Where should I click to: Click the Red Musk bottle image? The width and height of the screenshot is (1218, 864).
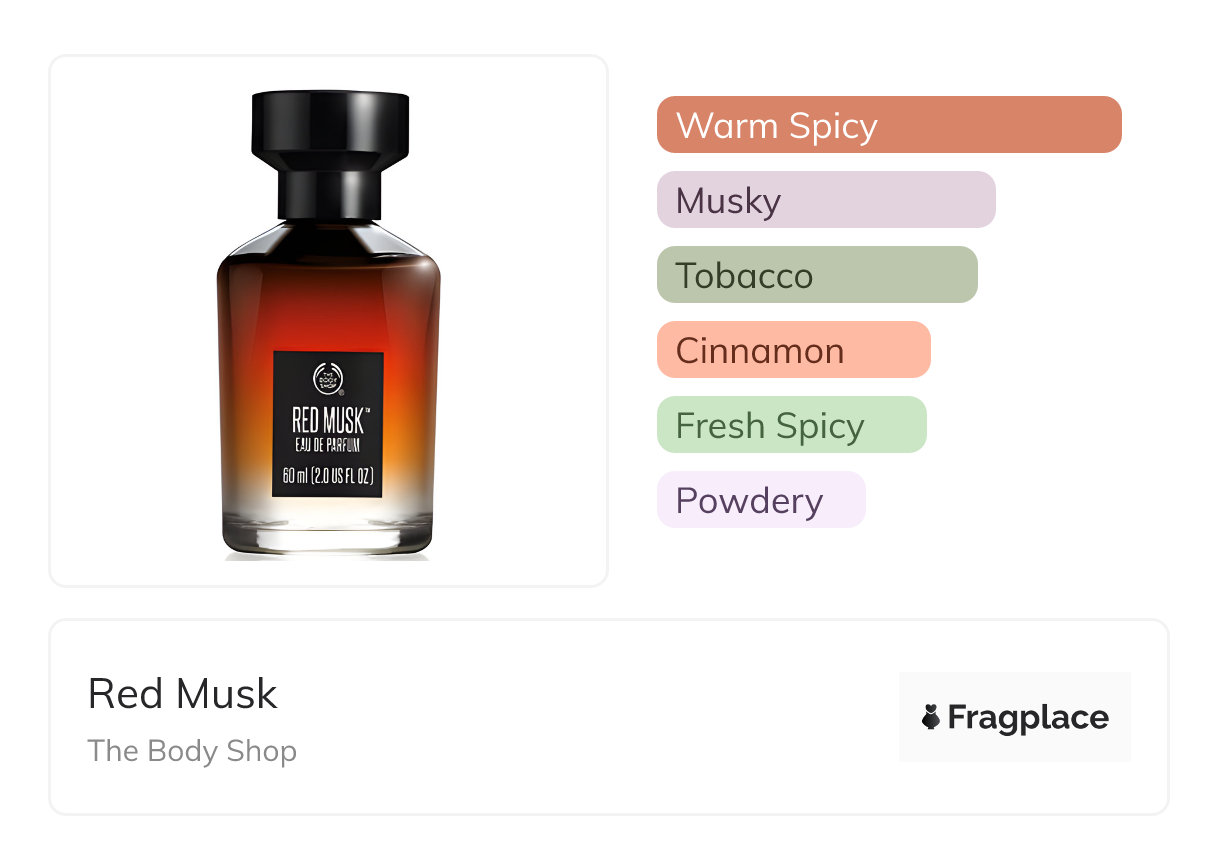(x=329, y=325)
